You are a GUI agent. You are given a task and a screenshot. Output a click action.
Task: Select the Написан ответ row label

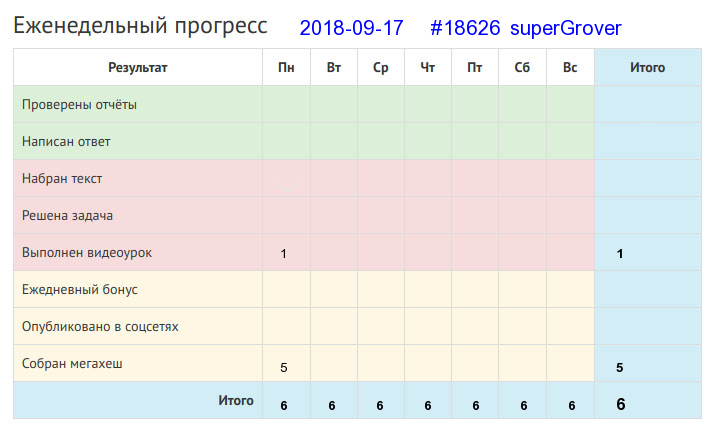[x=66, y=141]
